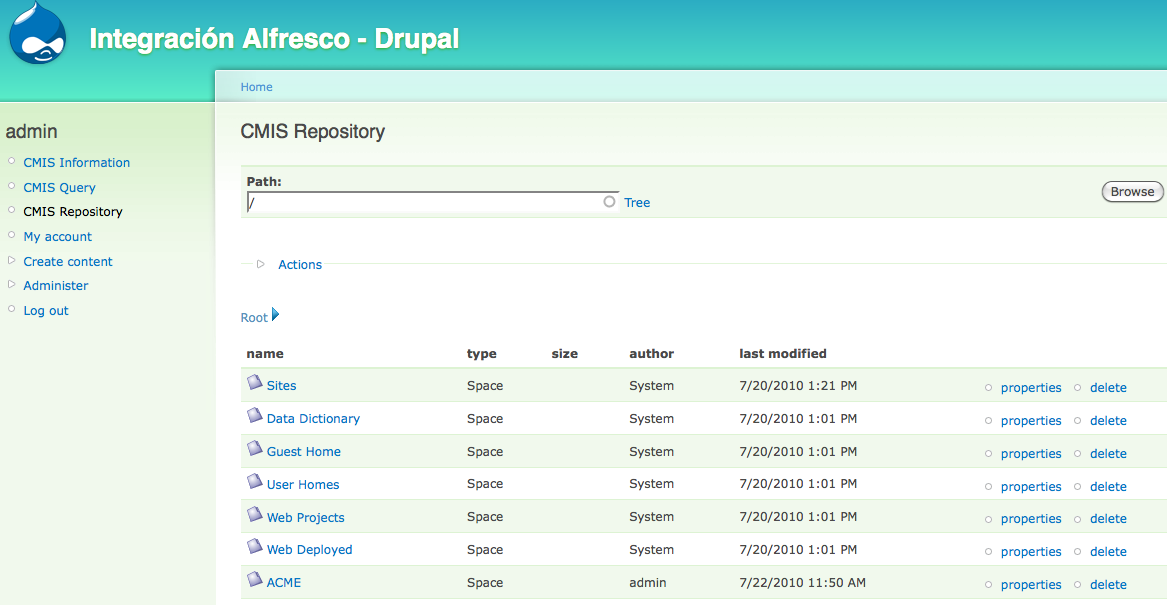Click the Web Deployed folder icon
This screenshot has height=605, width=1167.
255,547
